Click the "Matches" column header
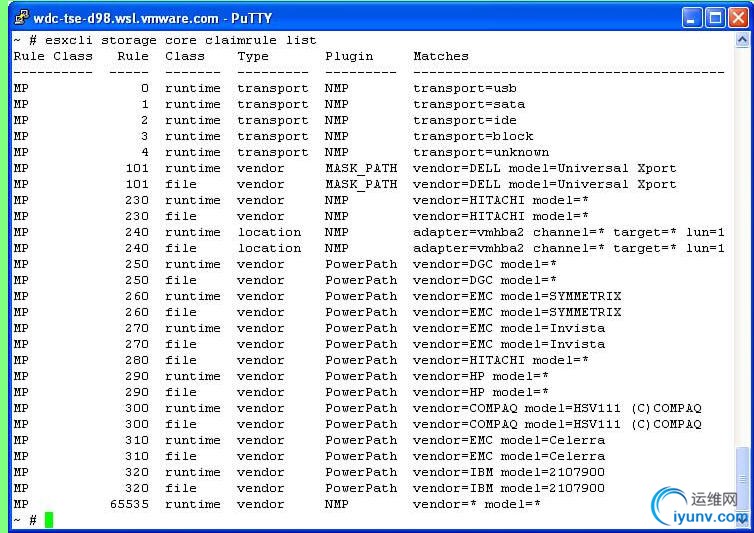754x533 pixels. (x=441, y=56)
